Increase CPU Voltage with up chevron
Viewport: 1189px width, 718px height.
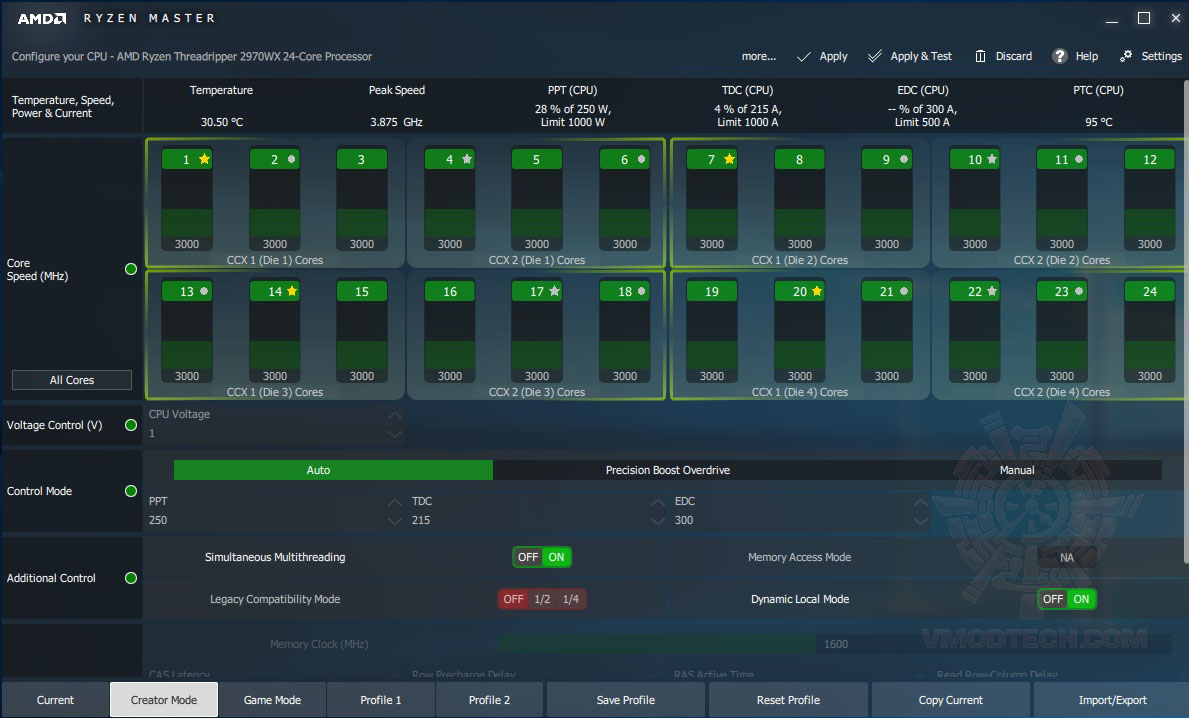click(394, 415)
